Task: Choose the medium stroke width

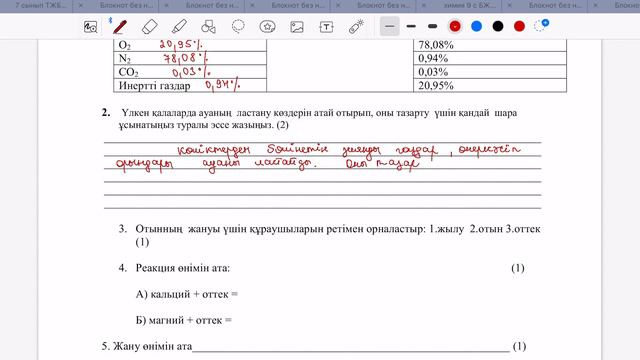Action: coord(411,27)
